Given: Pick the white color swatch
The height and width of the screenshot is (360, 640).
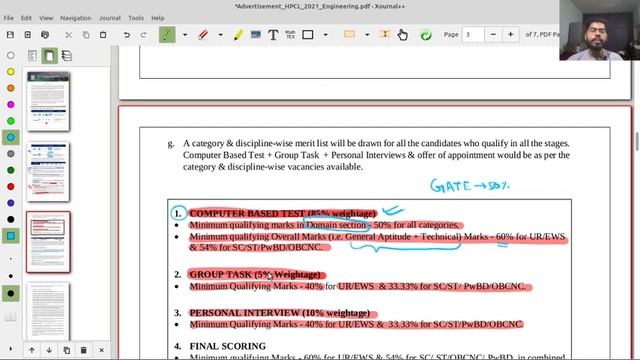Looking at the screenshot, I should tap(11, 55).
